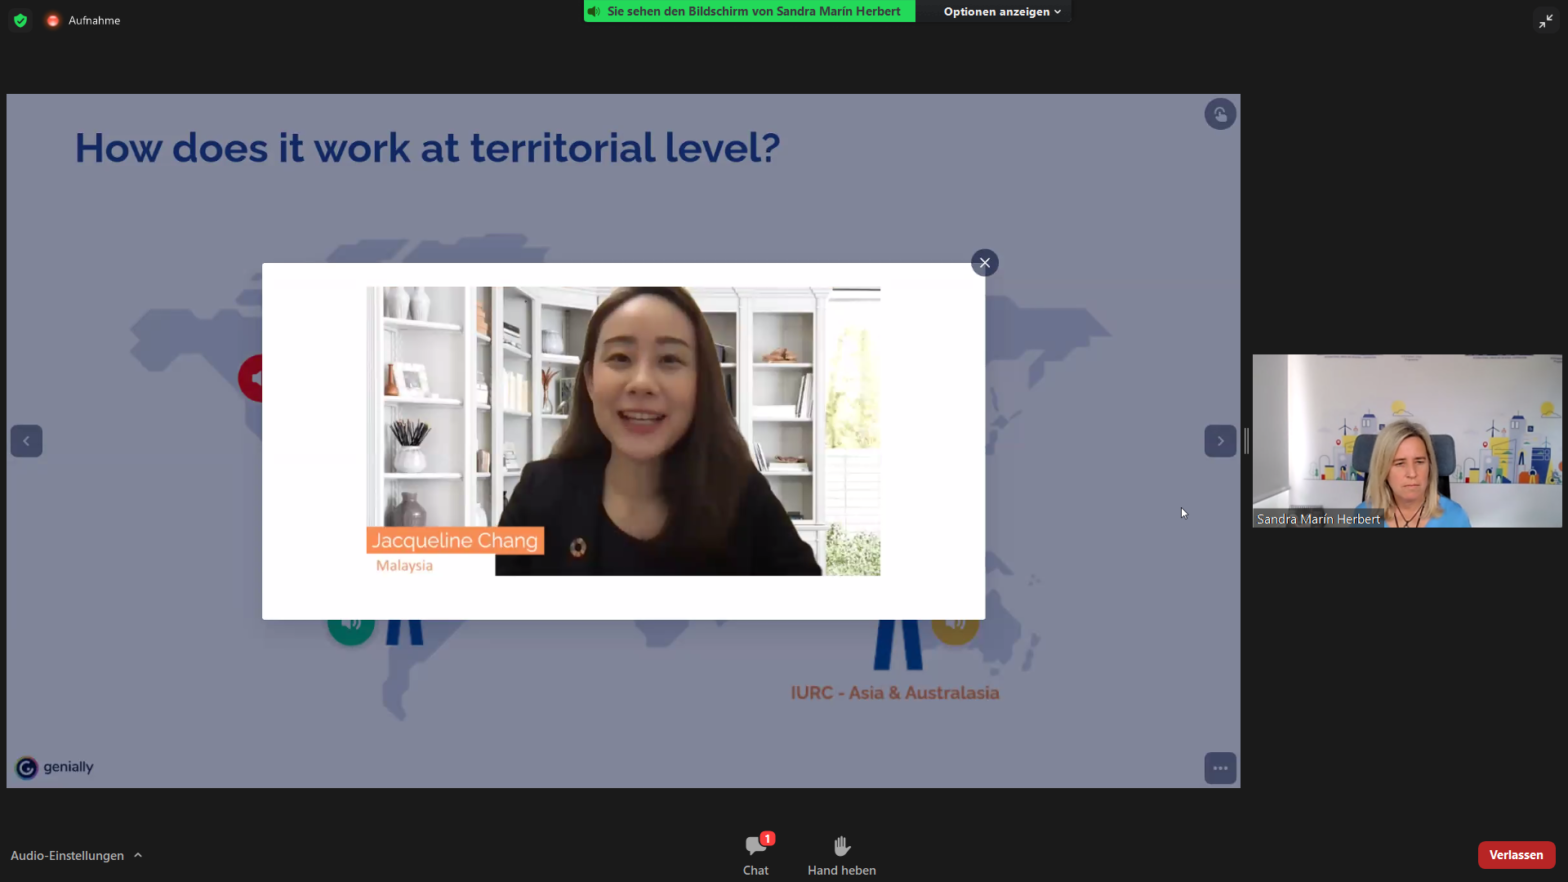Click the divider handle beside the video panel
1568x882 pixels.
(x=1246, y=441)
